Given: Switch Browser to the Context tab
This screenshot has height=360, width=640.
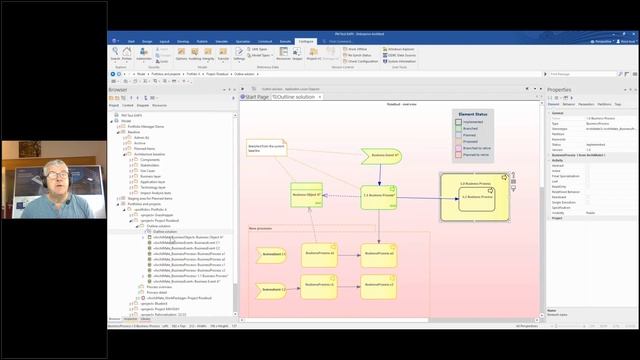Looking at the screenshot, I should tap(128, 105).
